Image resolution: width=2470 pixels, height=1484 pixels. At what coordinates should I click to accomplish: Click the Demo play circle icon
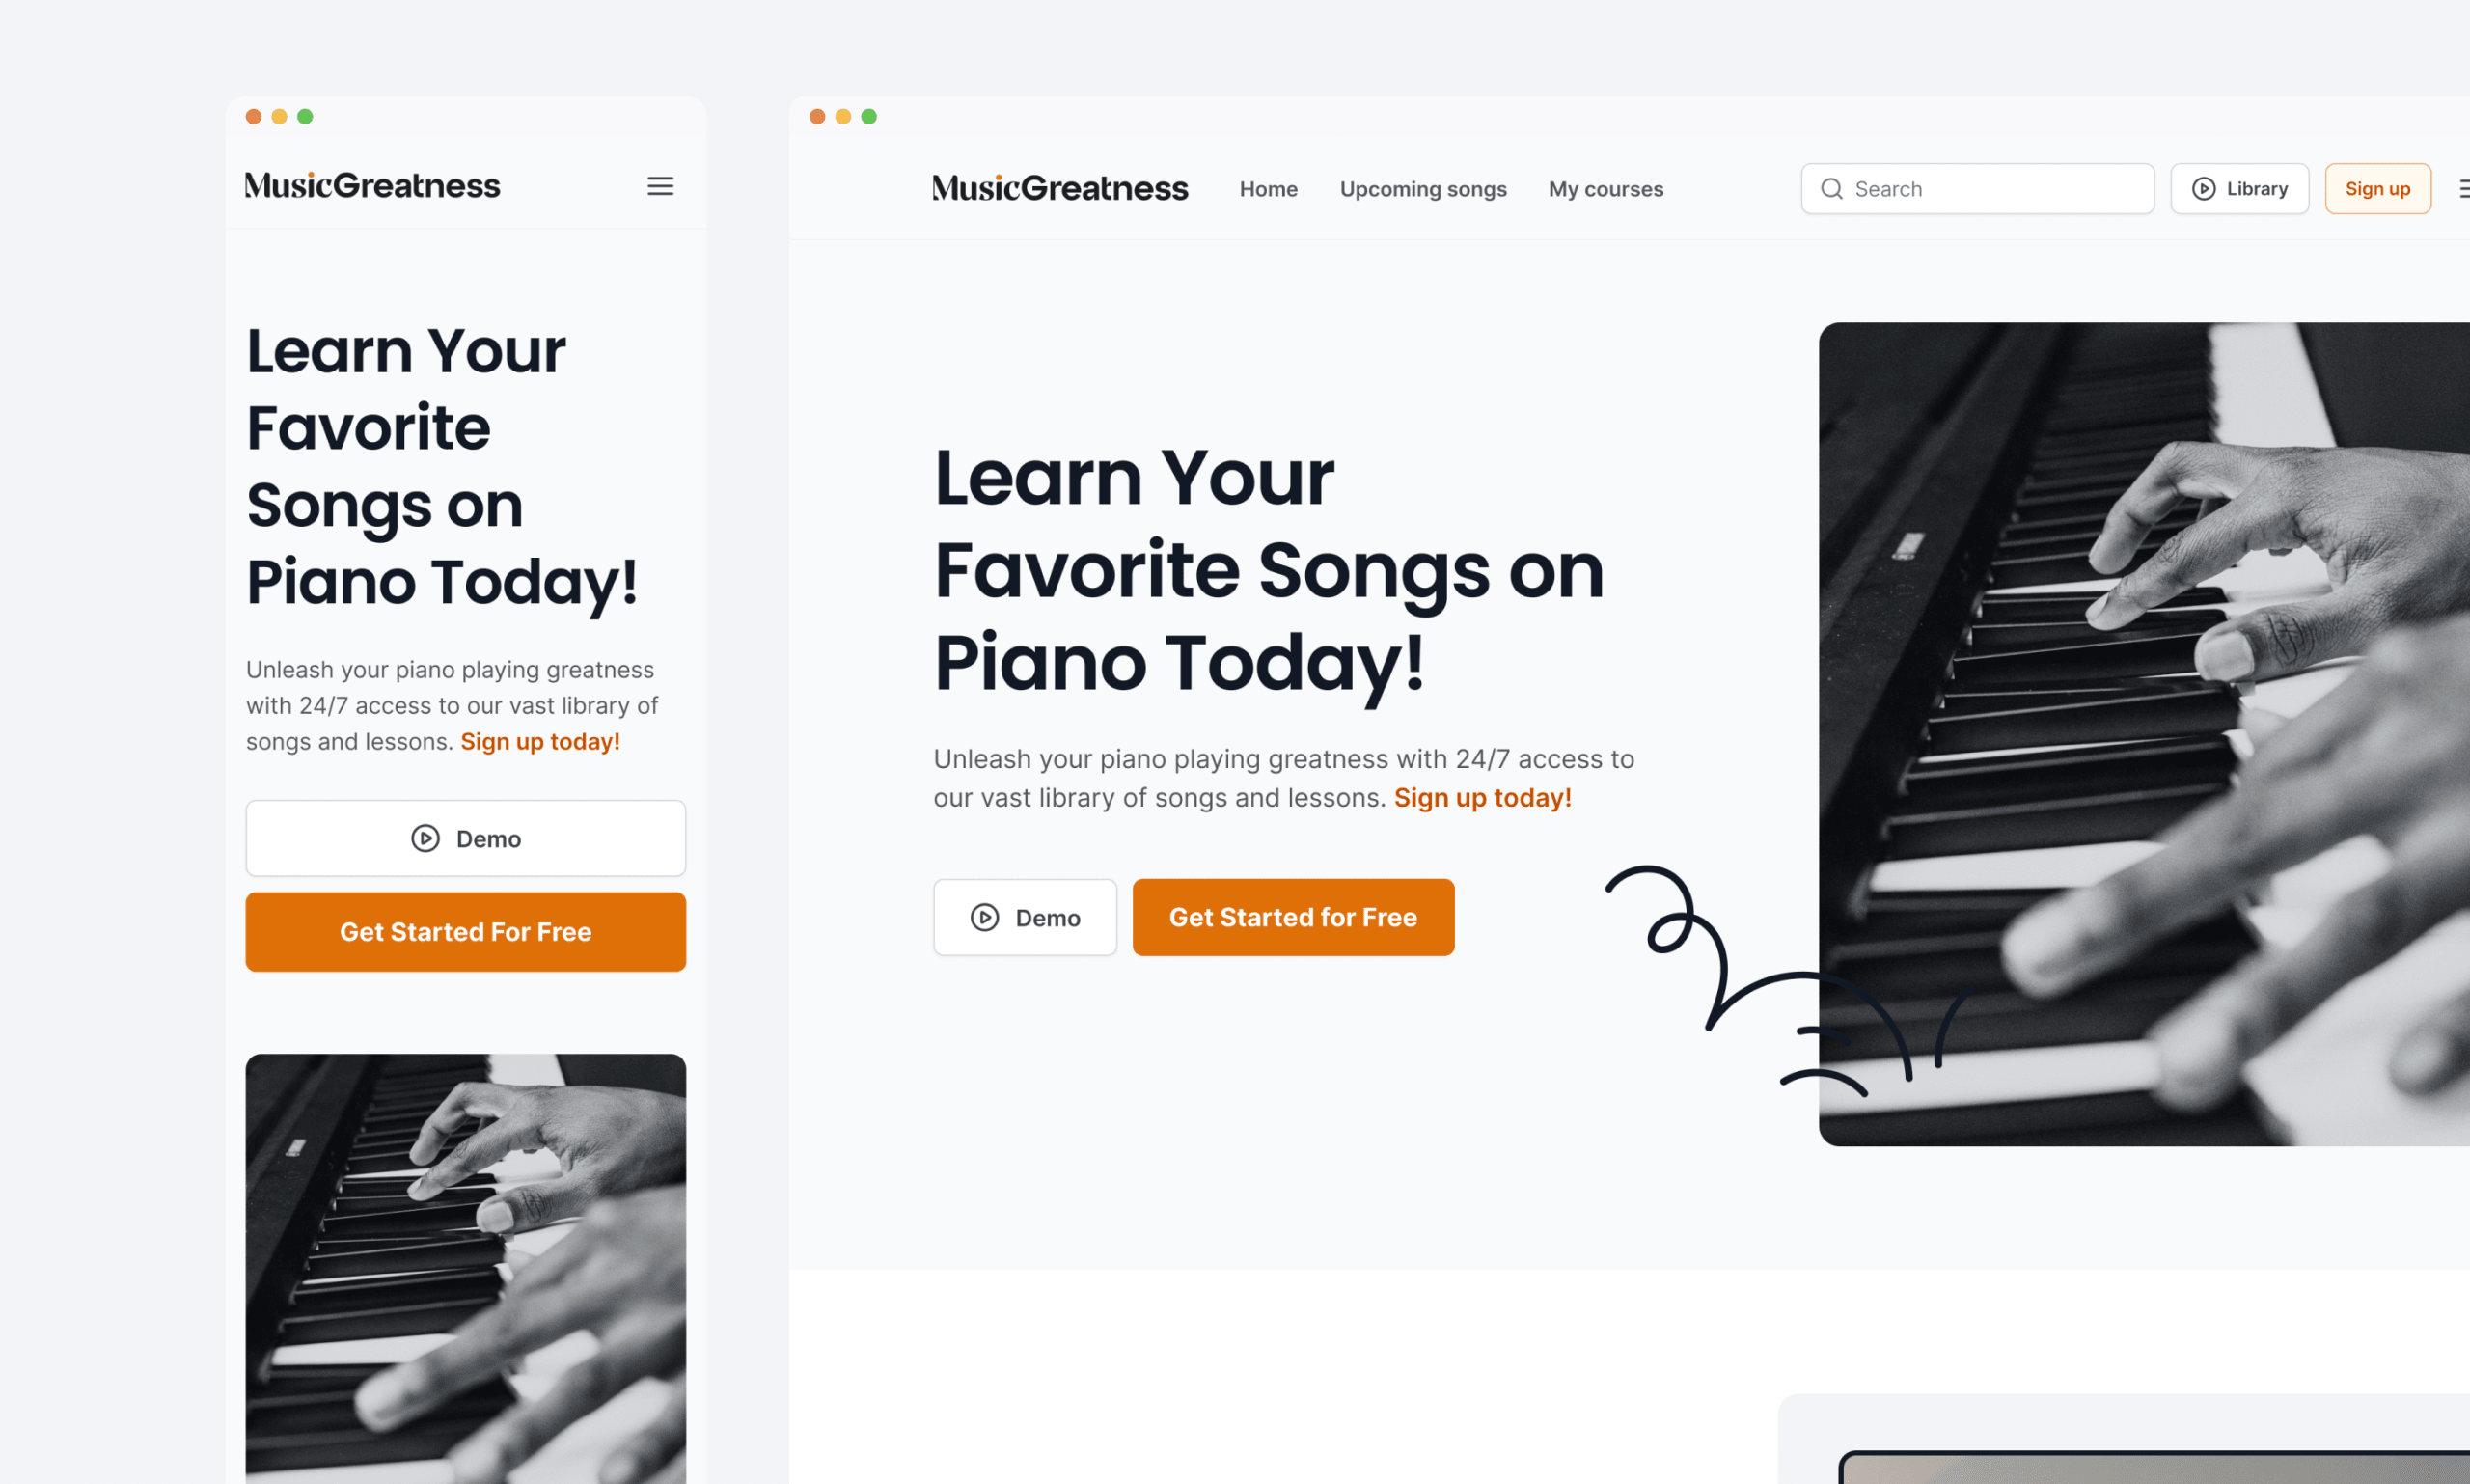pos(984,916)
